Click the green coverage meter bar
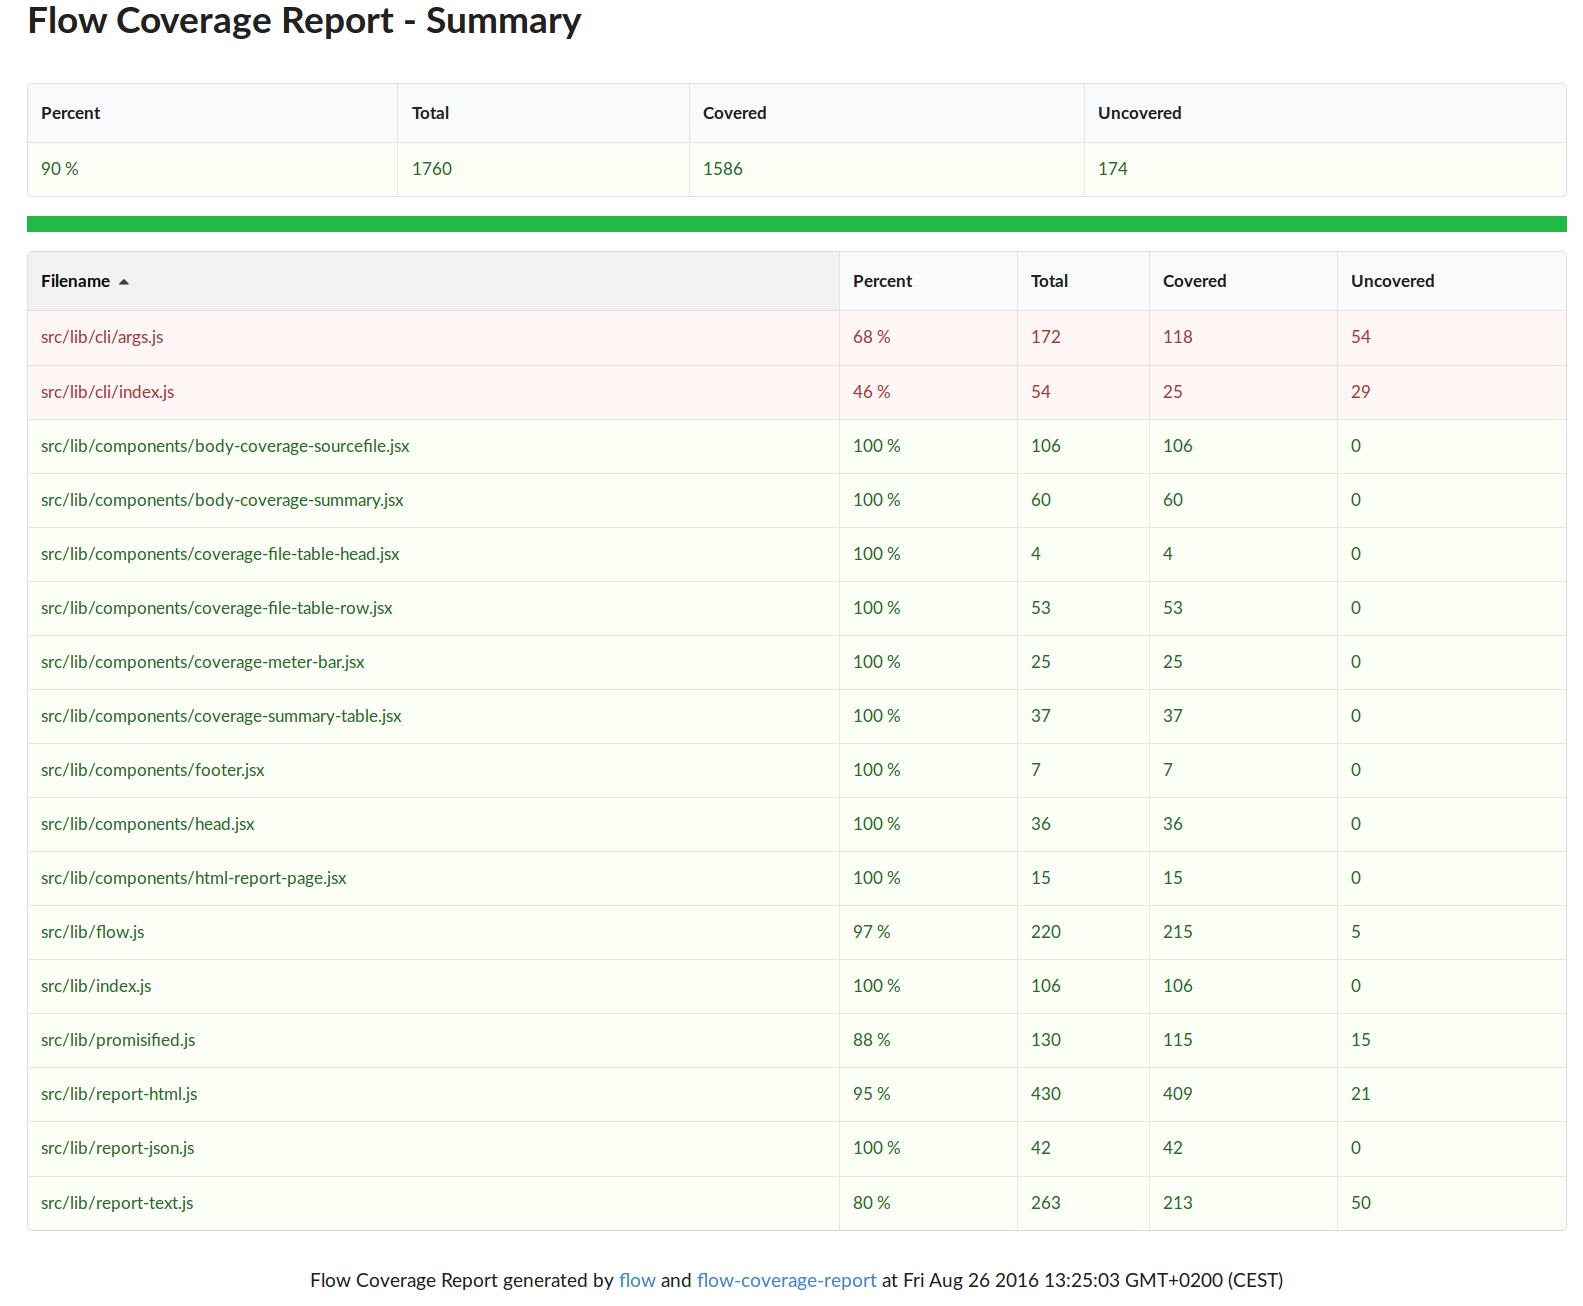The width and height of the screenshot is (1583, 1306). click(797, 224)
